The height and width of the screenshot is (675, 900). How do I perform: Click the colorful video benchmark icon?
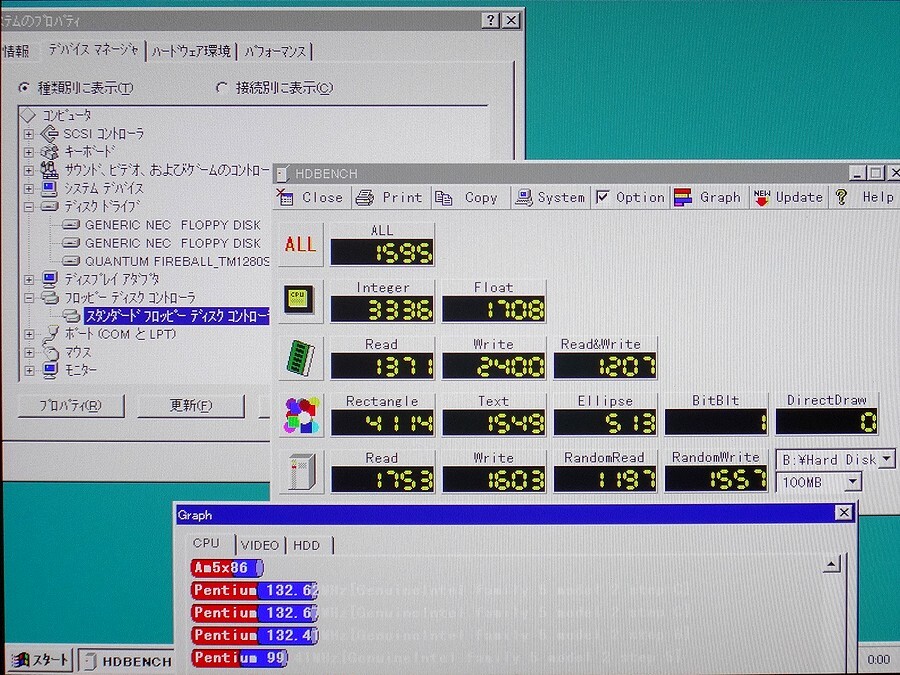(x=301, y=415)
